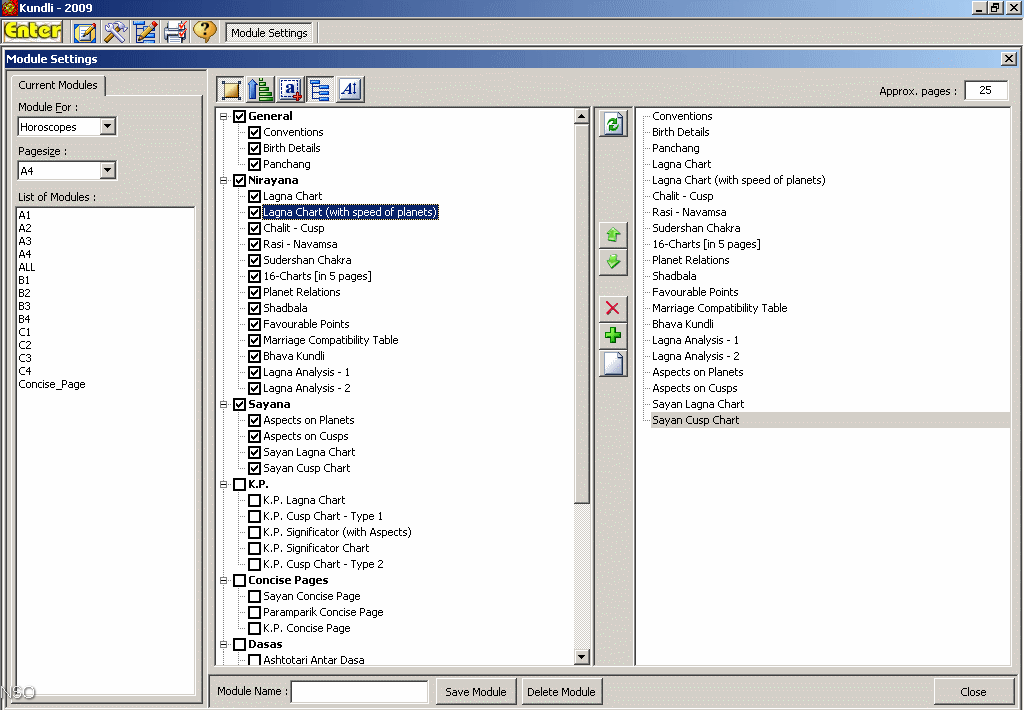Open the hammer and wrench tools icon

coord(115,32)
